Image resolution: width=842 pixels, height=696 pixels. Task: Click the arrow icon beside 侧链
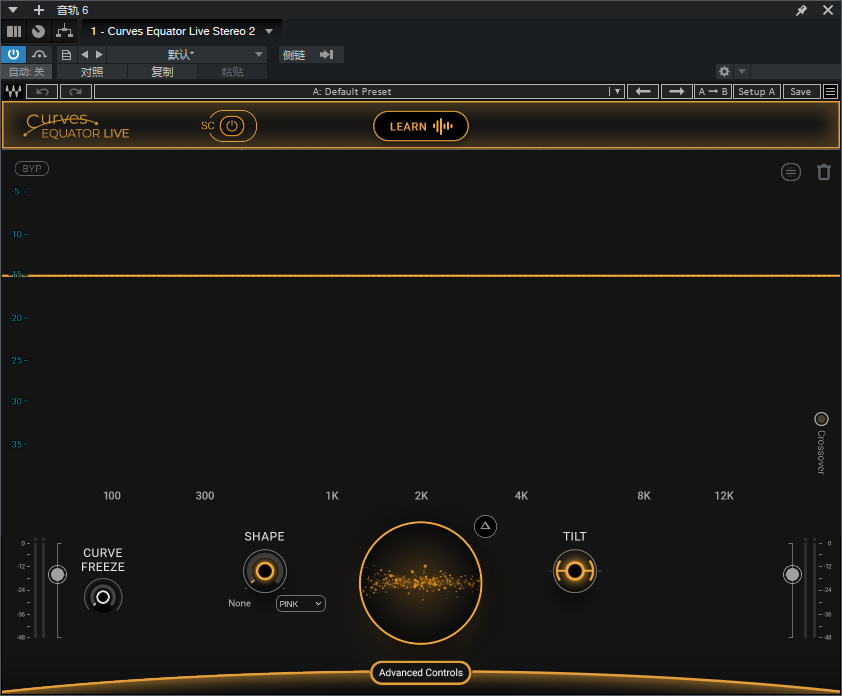326,54
